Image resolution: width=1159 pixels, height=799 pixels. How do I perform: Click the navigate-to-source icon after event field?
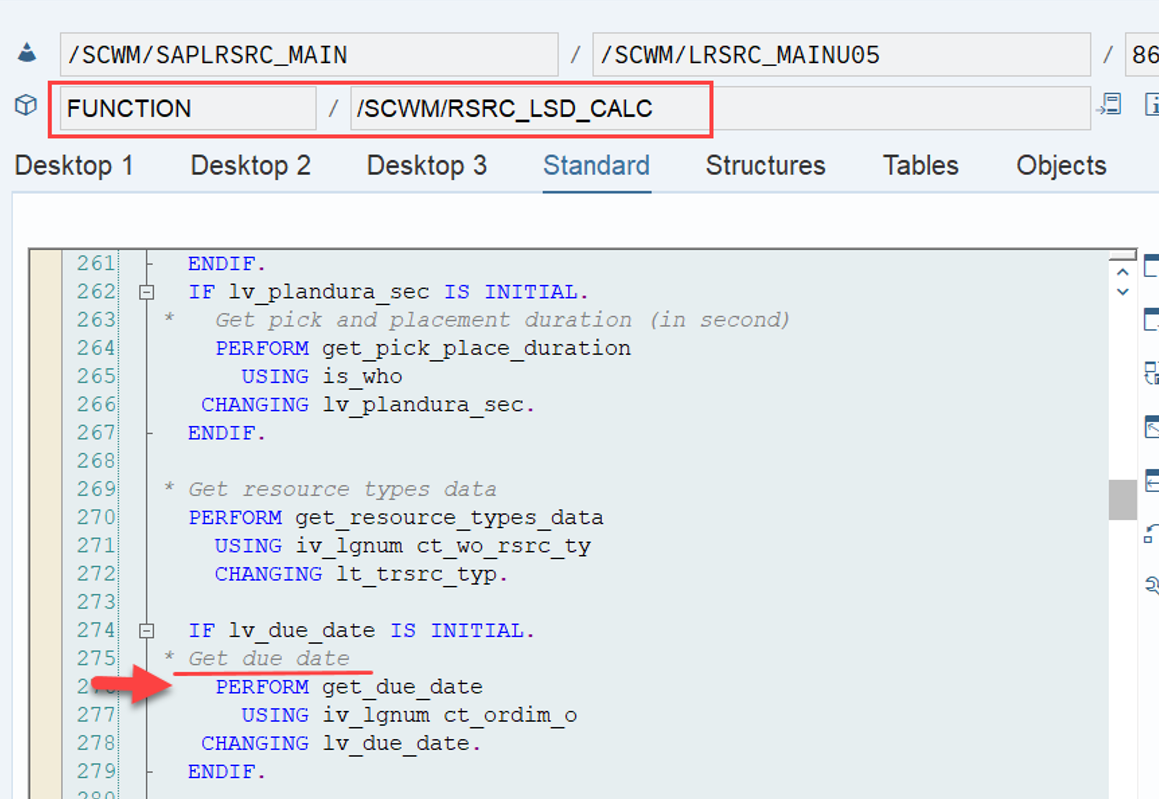pos(1109,104)
